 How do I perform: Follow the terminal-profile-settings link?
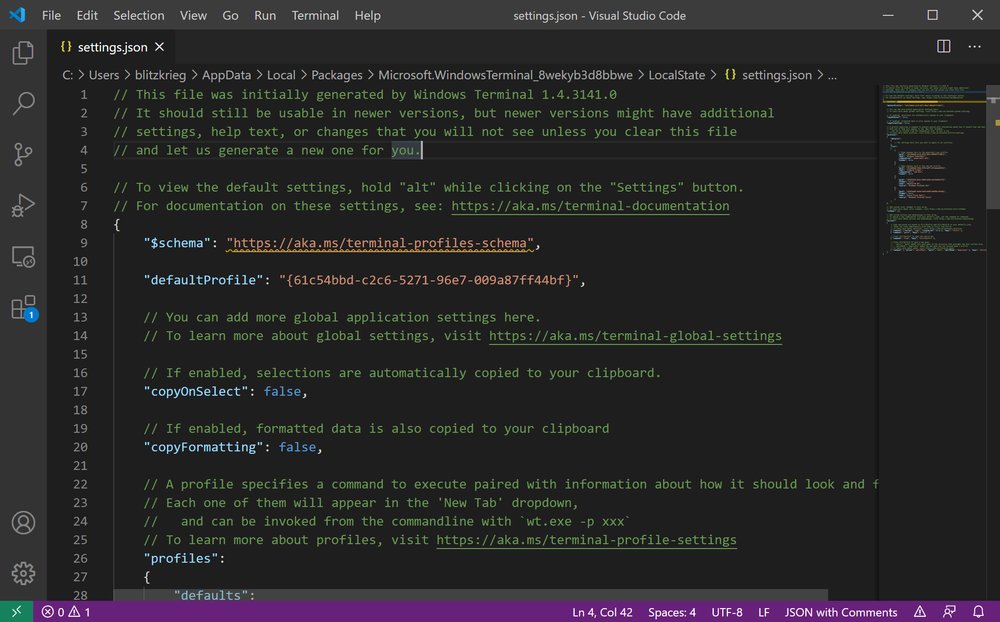coord(586,540)
